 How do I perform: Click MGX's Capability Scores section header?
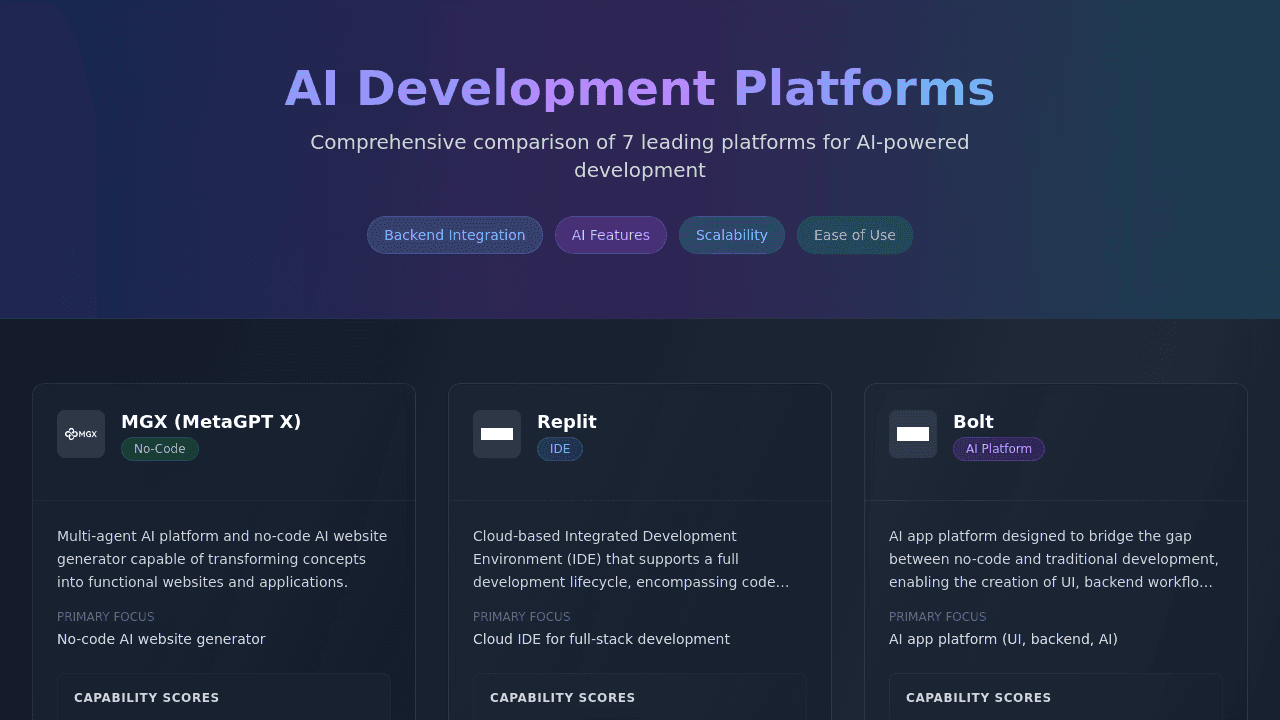coord(147,698)
